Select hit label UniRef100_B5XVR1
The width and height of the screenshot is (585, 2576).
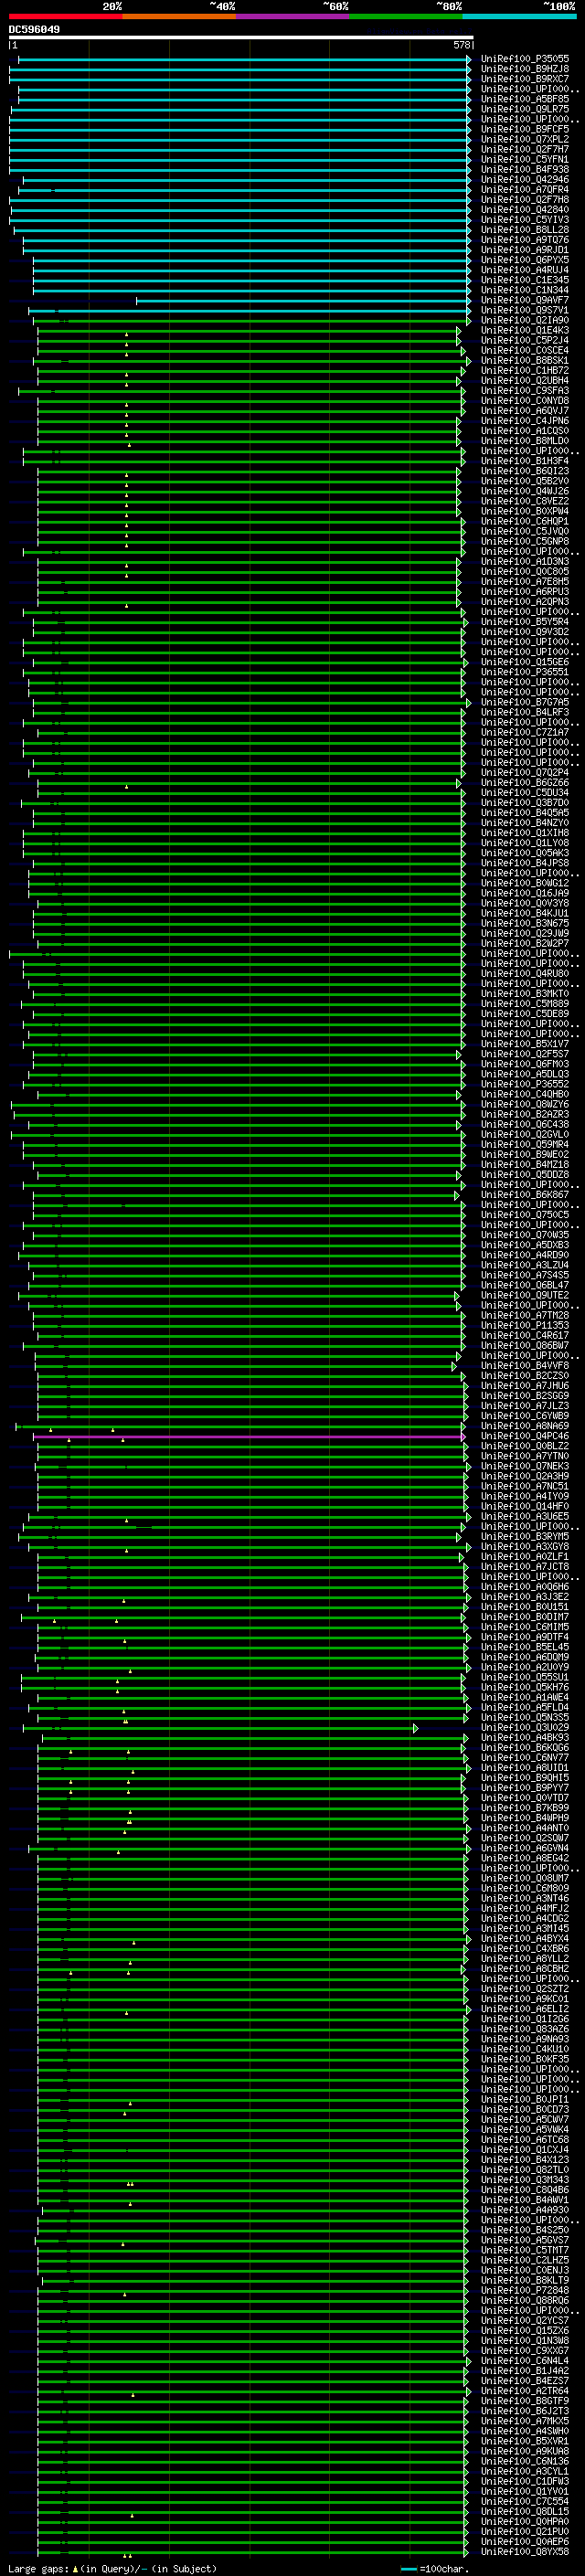525,2441
